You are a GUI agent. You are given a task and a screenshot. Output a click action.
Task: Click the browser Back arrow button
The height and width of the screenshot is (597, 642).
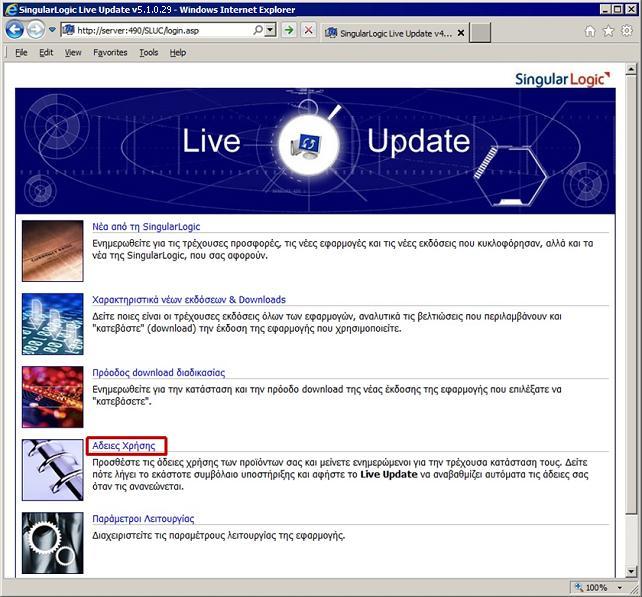(x=15, y=30)
